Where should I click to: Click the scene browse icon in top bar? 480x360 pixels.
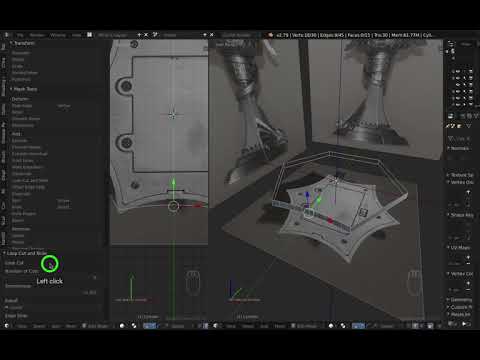tap(155, 35)
